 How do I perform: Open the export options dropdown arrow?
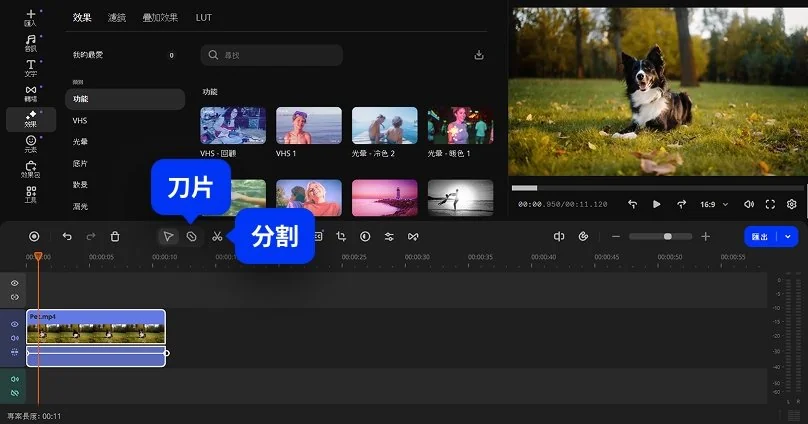[x=787, y=236]
